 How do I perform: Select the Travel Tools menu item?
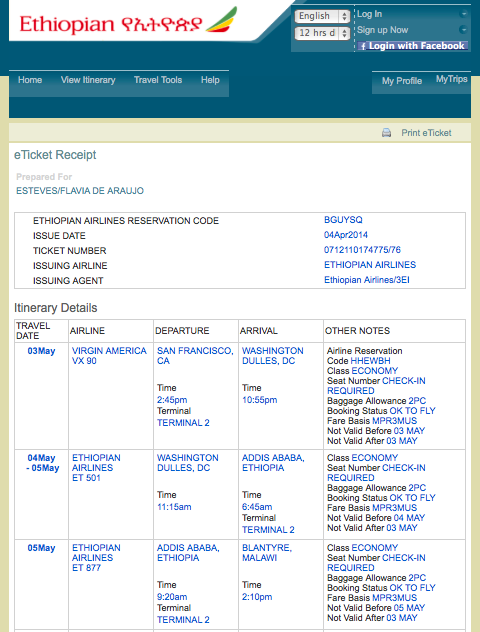(x=158, y=80)
